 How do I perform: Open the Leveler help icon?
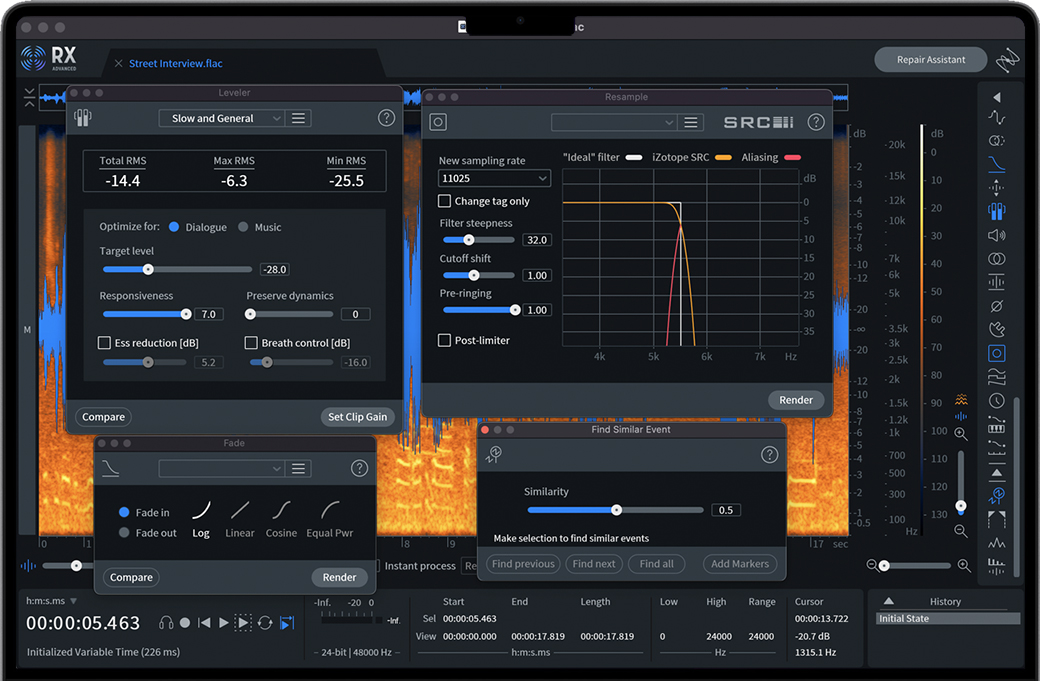coord(386,118)
